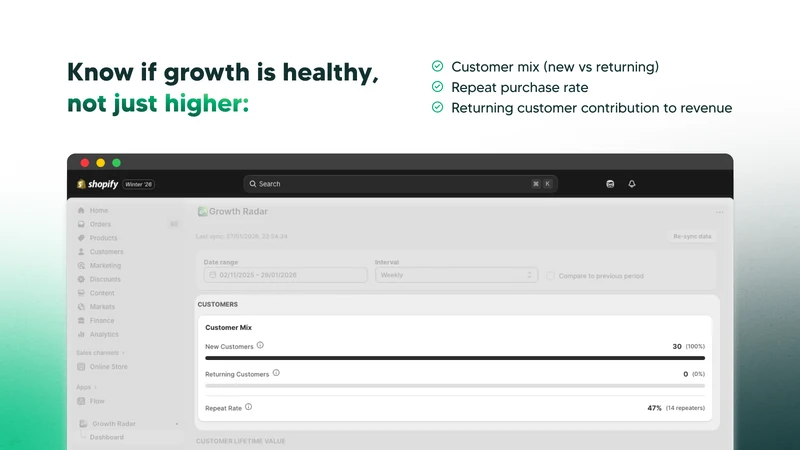Click the Home house icon
Viewport: 800px width, 450px height.
[81, 210]
